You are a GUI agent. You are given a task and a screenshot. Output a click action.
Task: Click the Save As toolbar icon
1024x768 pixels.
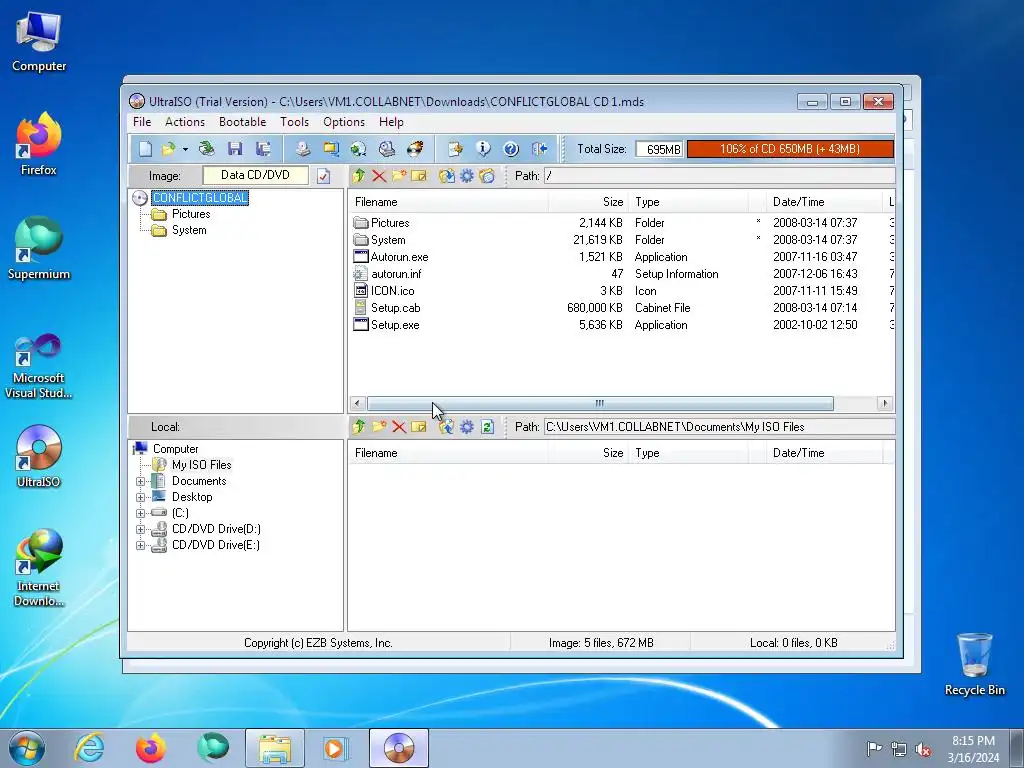coord(263,149)
